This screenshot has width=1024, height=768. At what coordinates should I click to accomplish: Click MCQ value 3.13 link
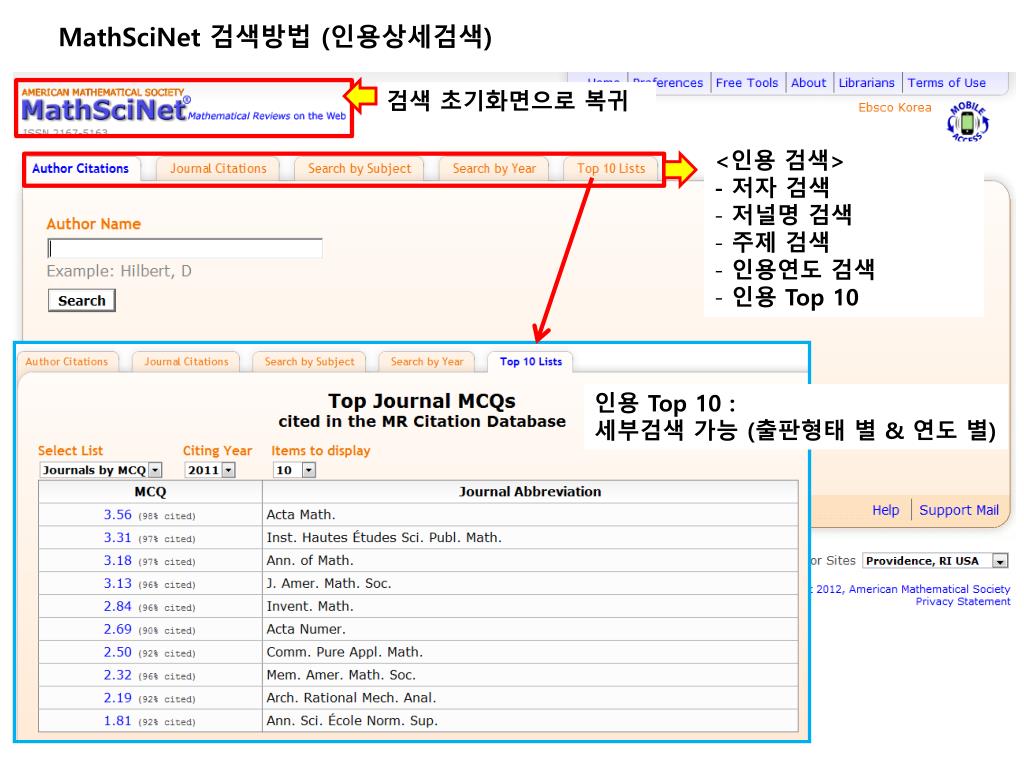point(118,583)
